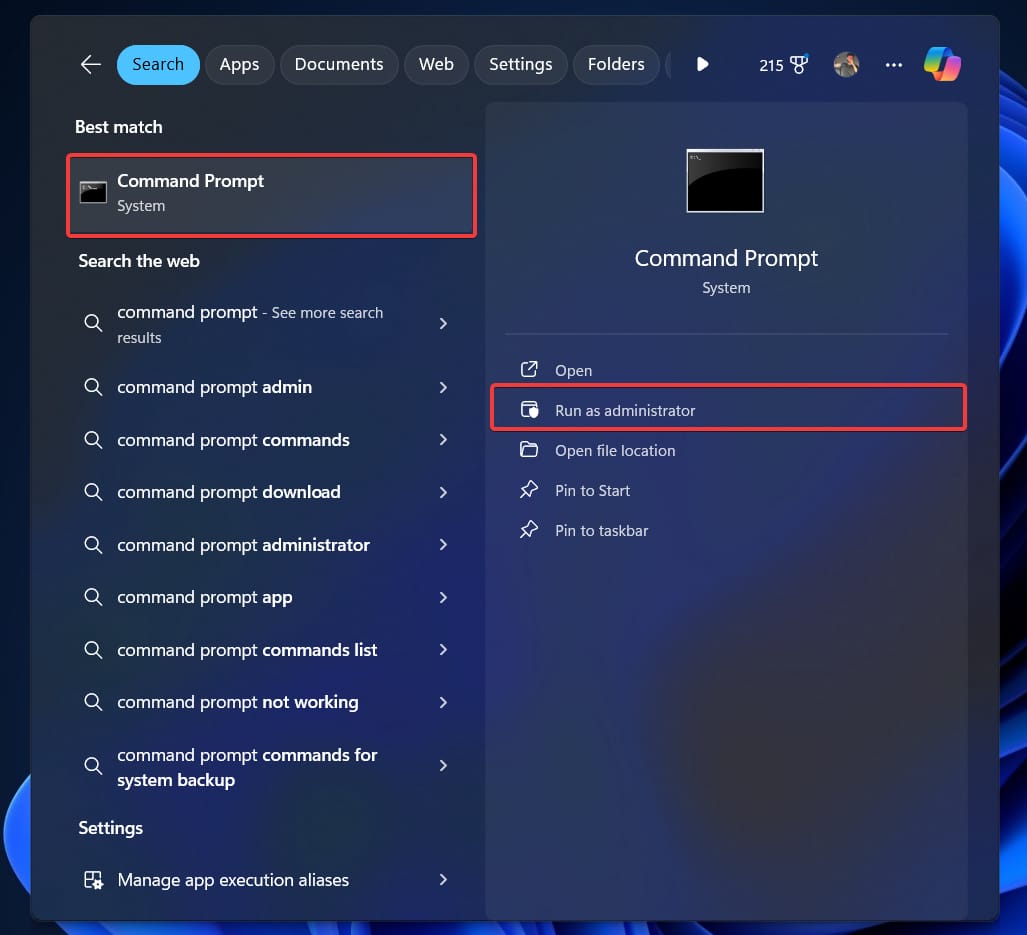This screenshot has width=1027, height=935.
Task: Go back with the left arrow
Action: [90, 64]
